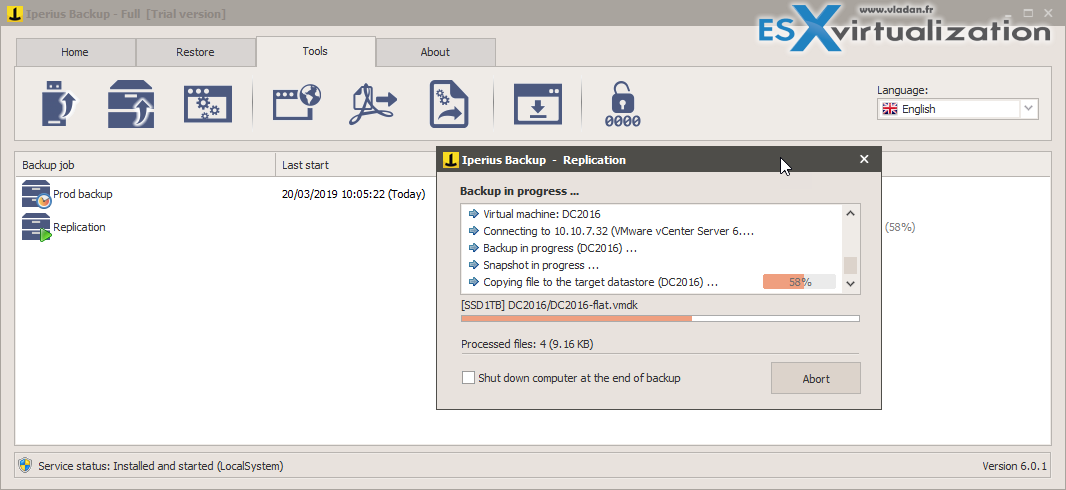Screen dimensions: 1066x490
Task: Switch to the Home tab
Action: click(x=75, y=52)
